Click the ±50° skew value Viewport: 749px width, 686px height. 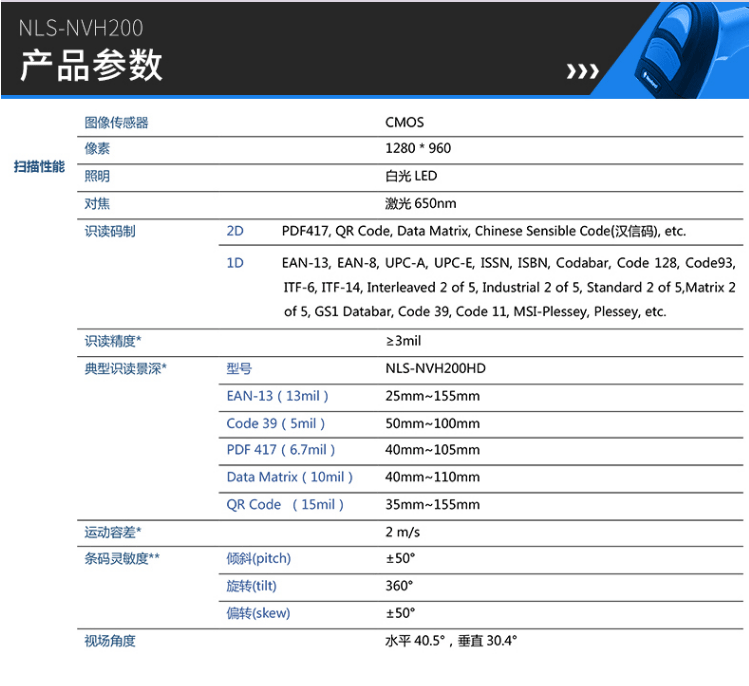[x=400, y=613]
